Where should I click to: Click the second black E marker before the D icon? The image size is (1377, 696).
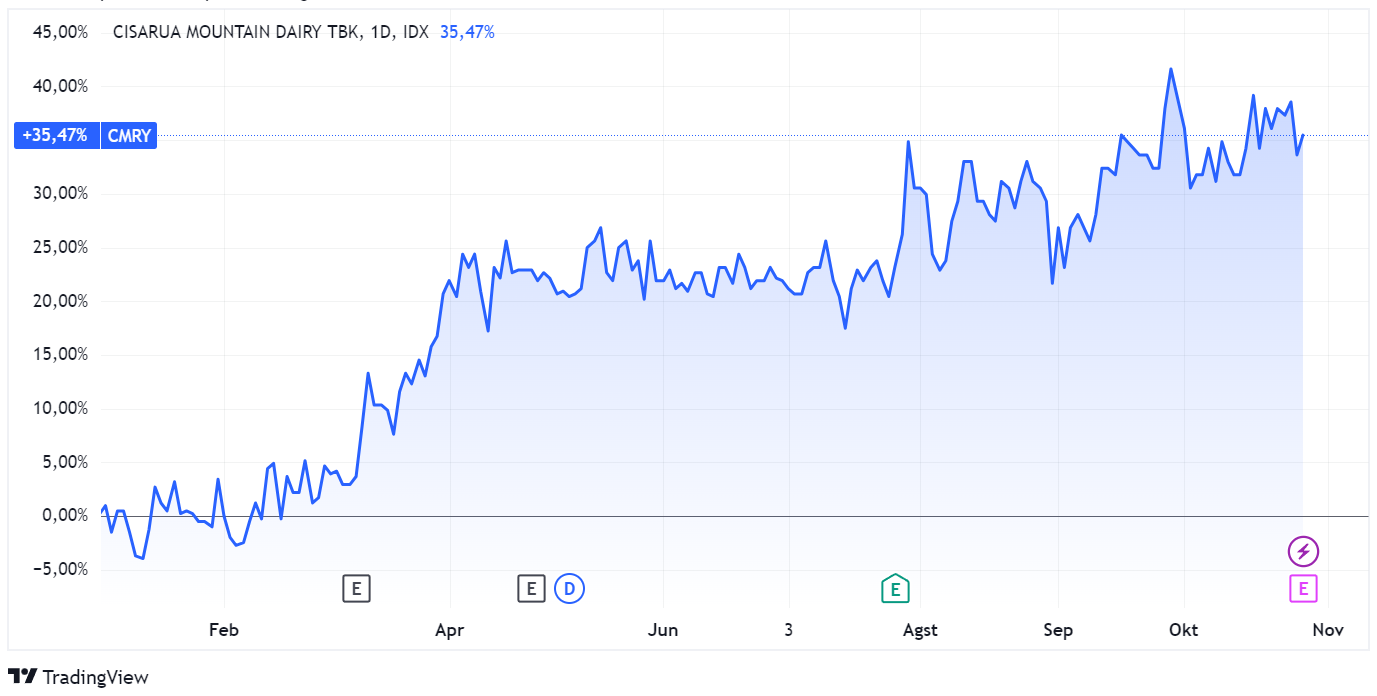point(531,589)
